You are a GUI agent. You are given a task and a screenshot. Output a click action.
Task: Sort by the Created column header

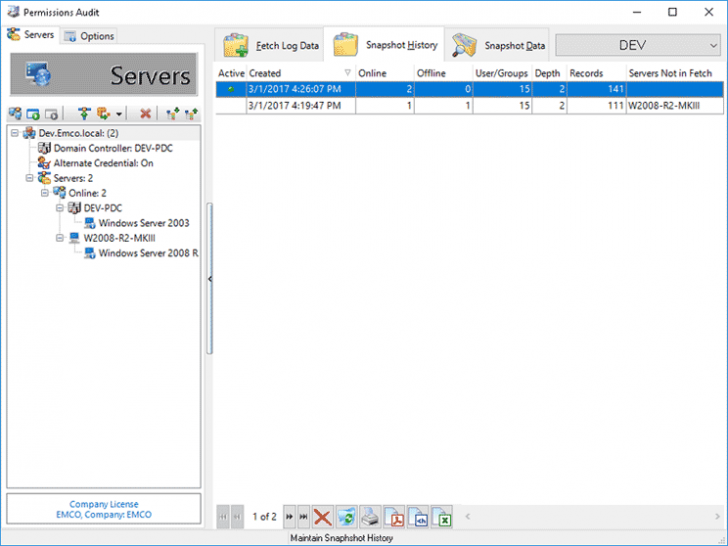click(x=300, y=73)
